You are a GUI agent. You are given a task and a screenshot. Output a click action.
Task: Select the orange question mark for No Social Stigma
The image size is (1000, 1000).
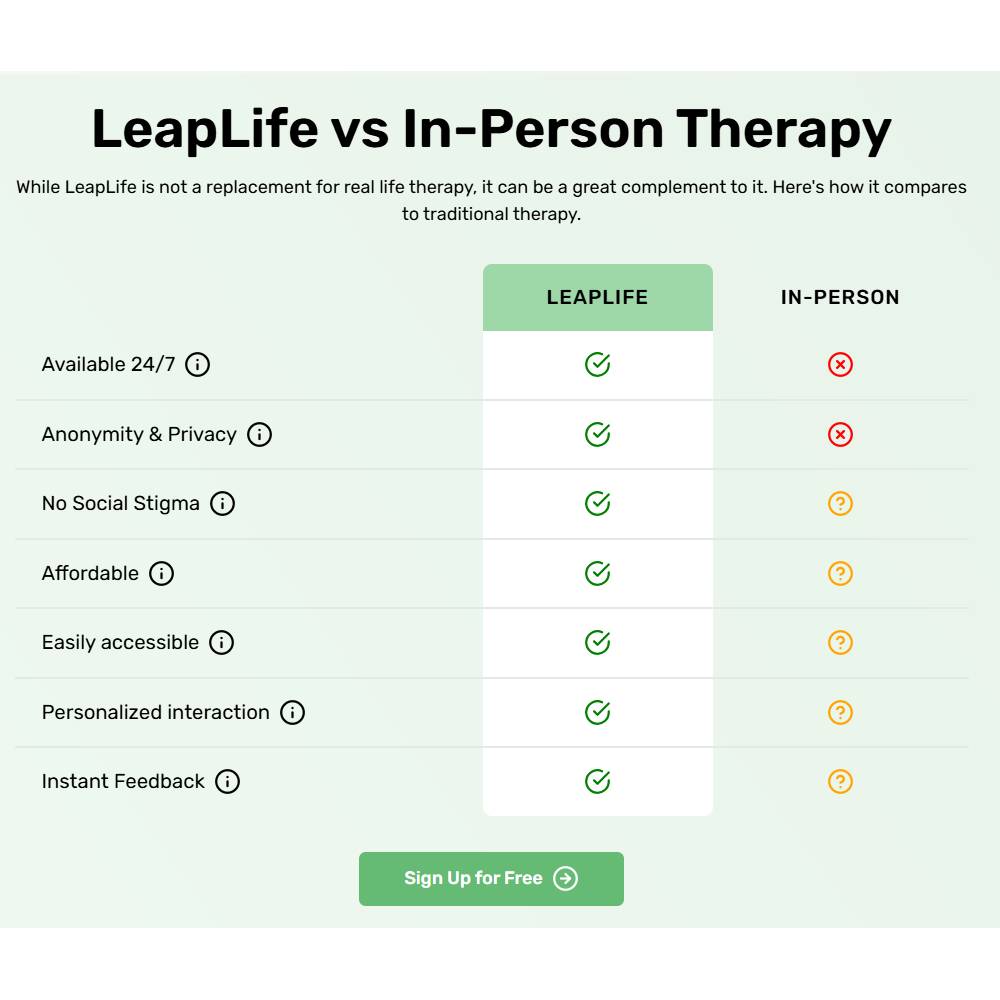click(840, 504)
